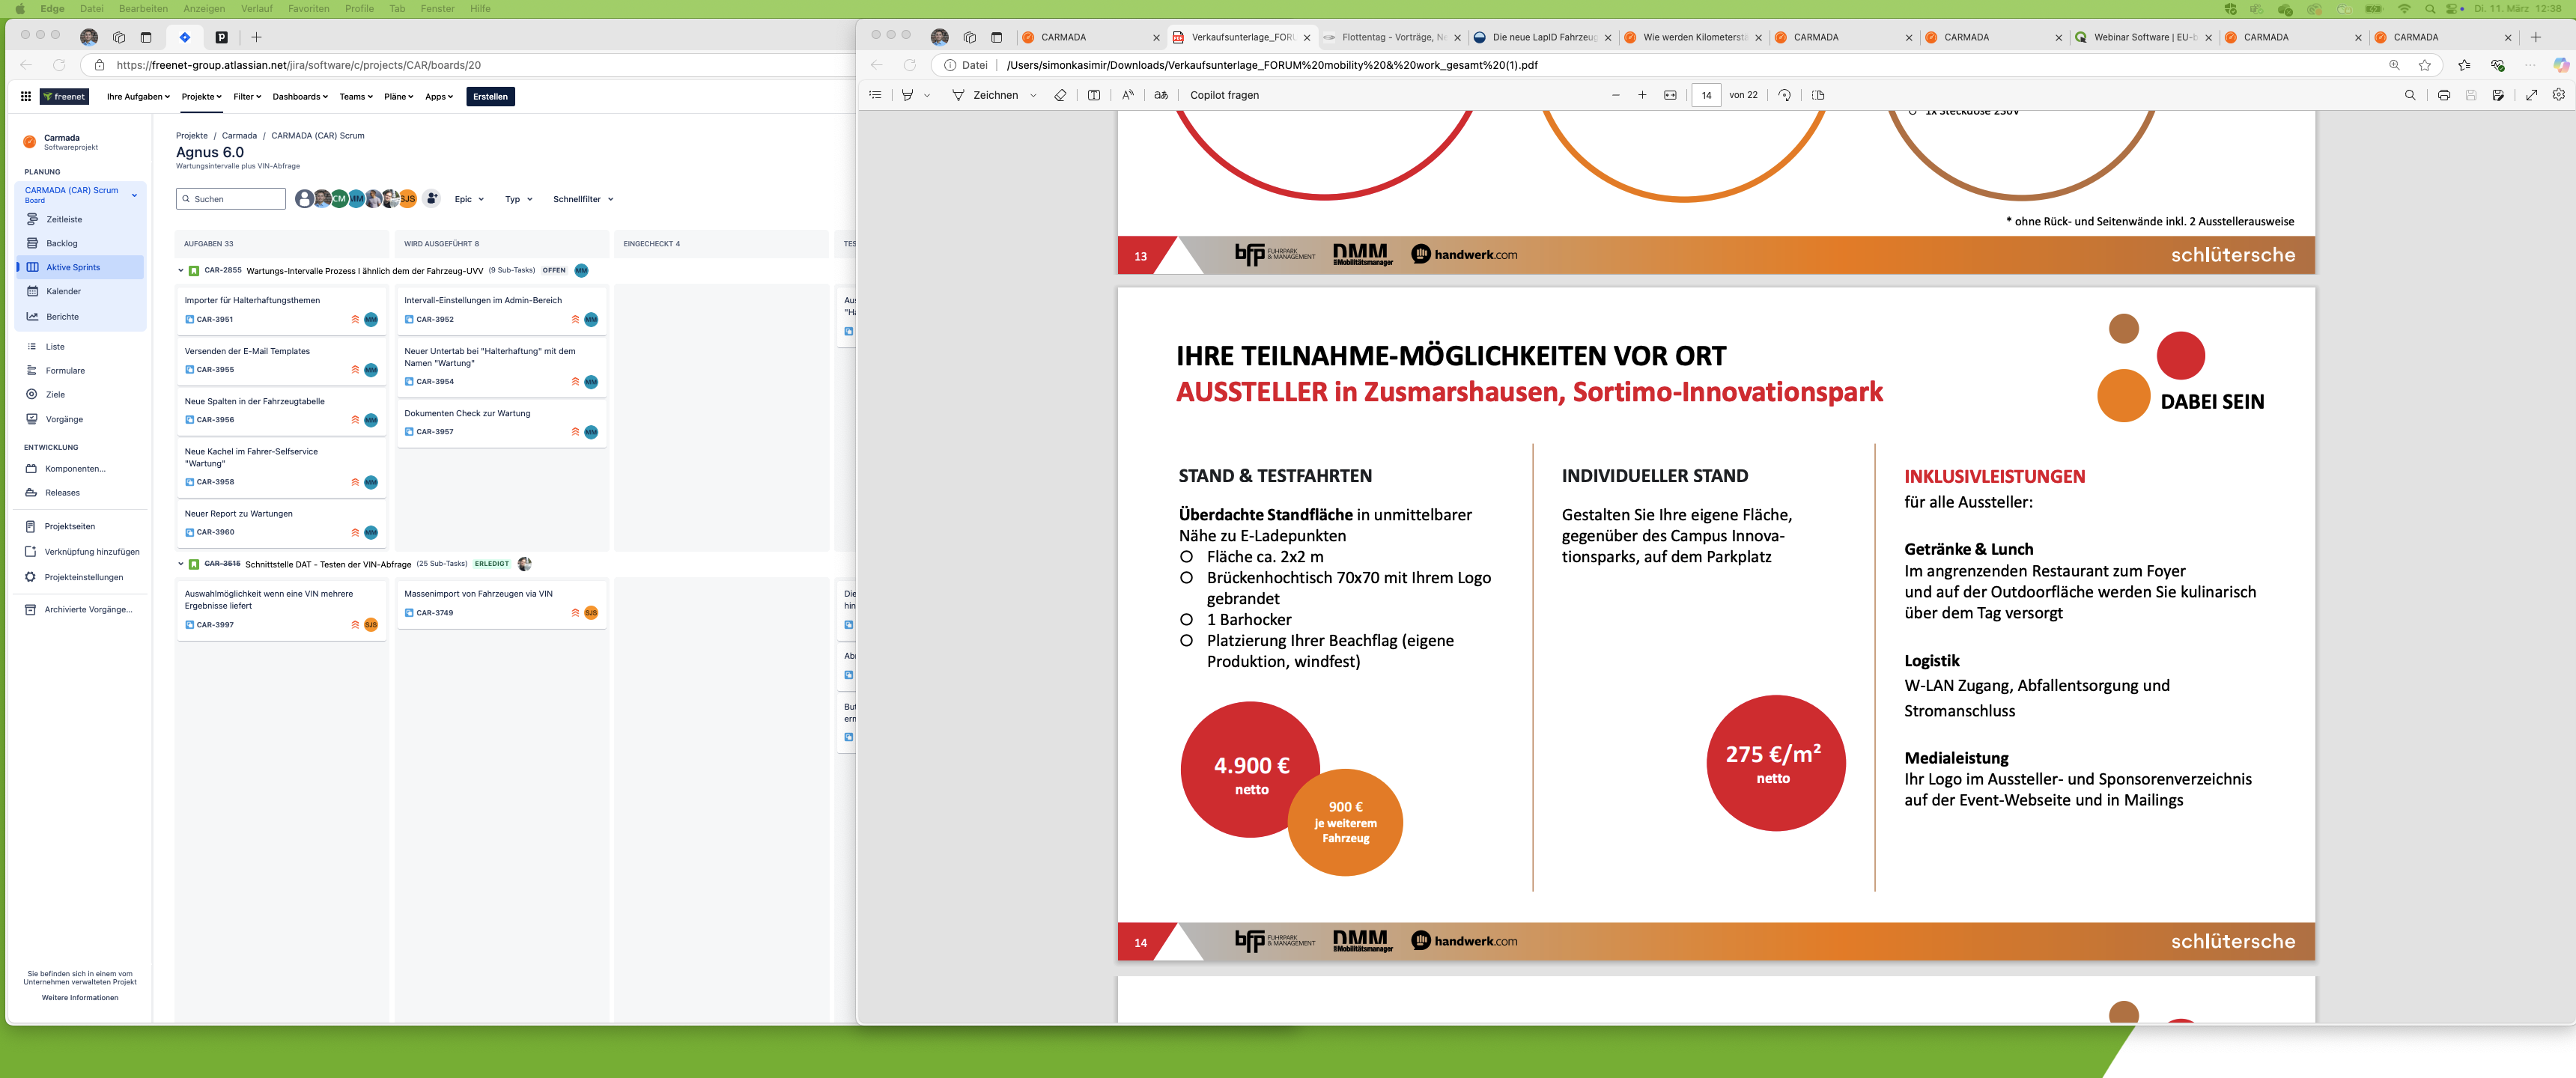Zoom out the PDF with minus icon
This screenshot has width=2576, height=1078.
(x=1615, y=95)
